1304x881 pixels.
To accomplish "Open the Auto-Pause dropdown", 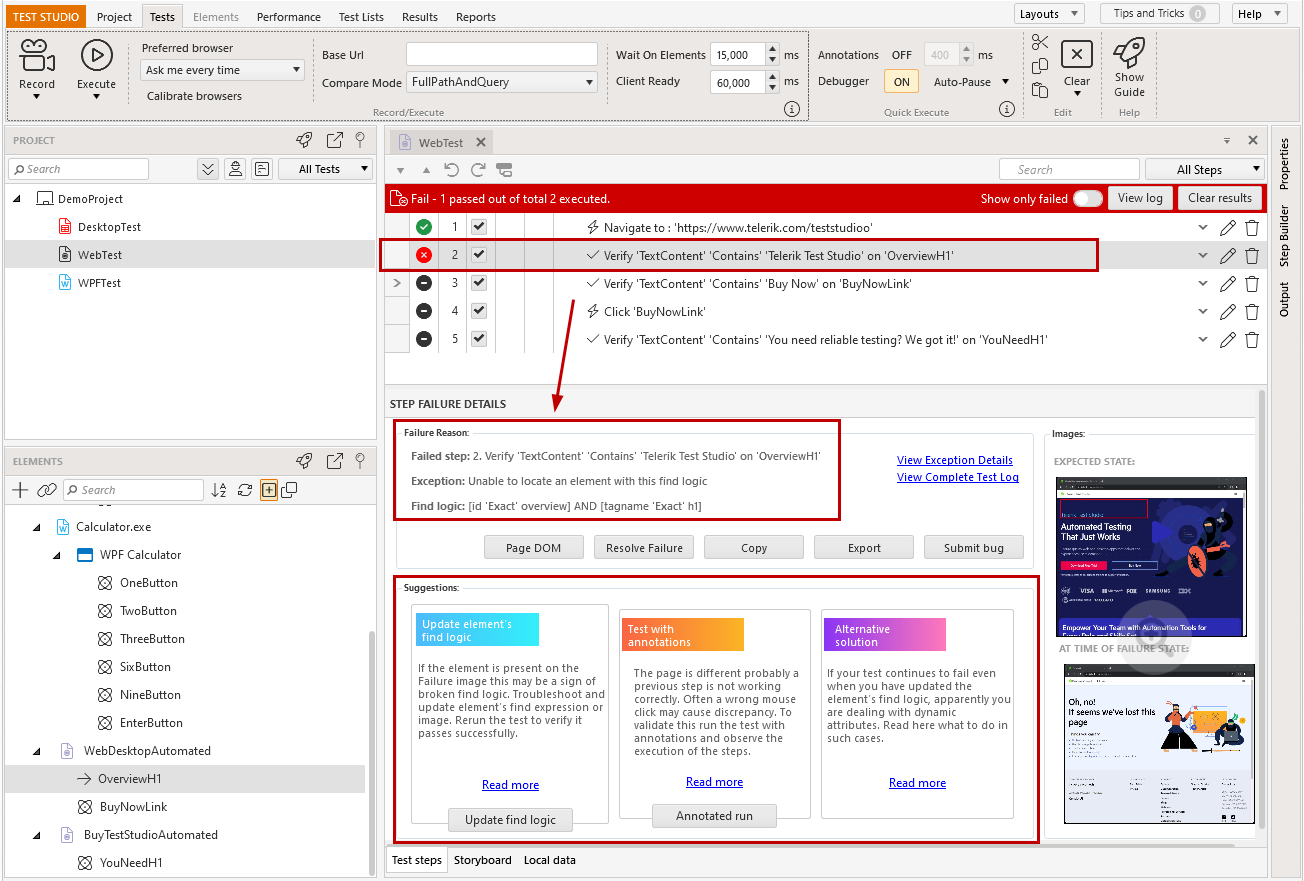I will tap(971, 82).
